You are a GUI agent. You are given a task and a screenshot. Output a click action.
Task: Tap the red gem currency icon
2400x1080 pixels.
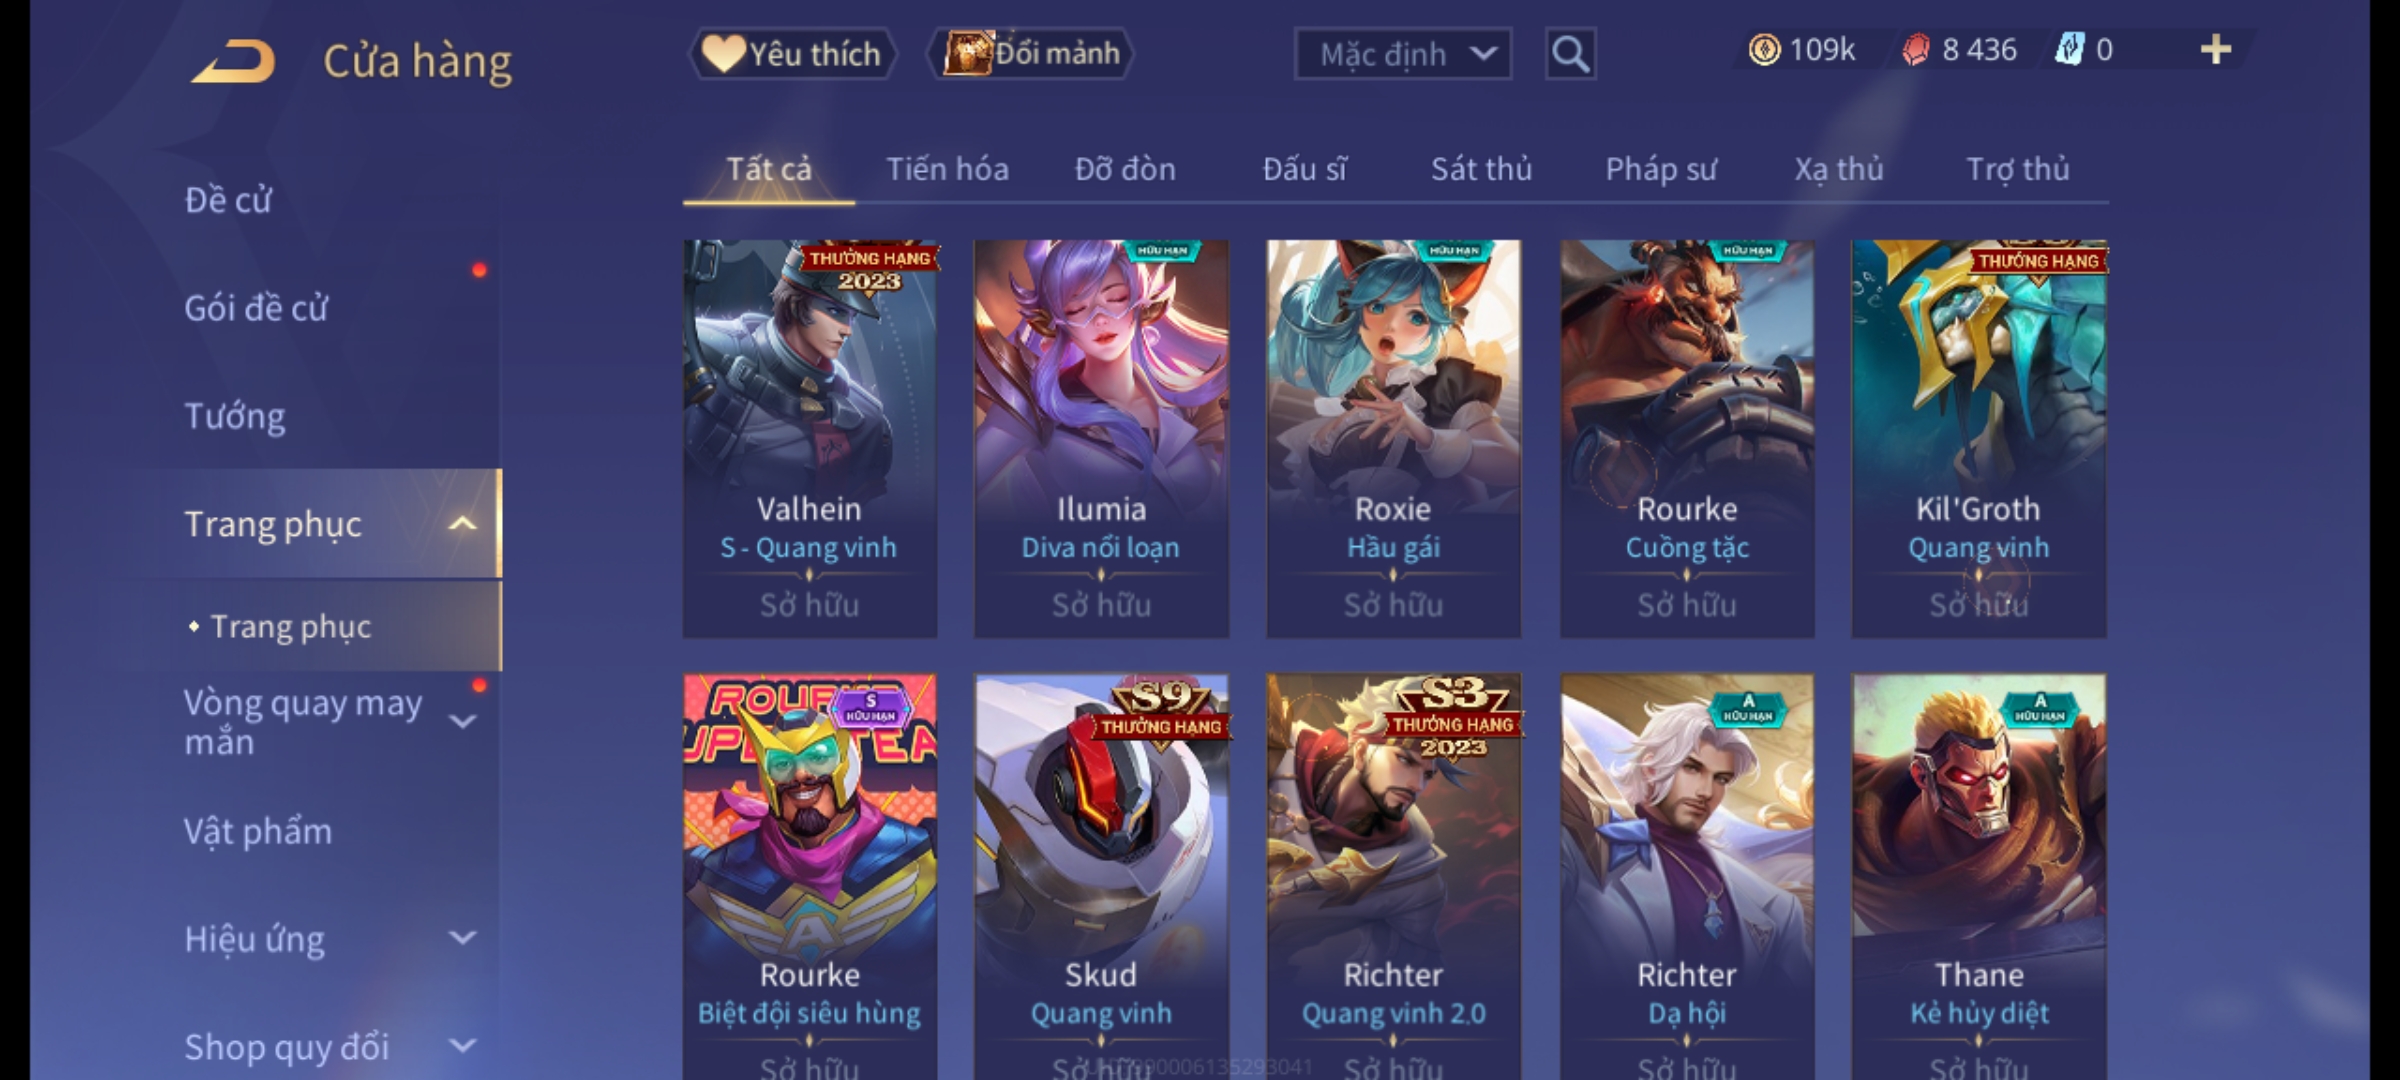[x=1915, y=50]
